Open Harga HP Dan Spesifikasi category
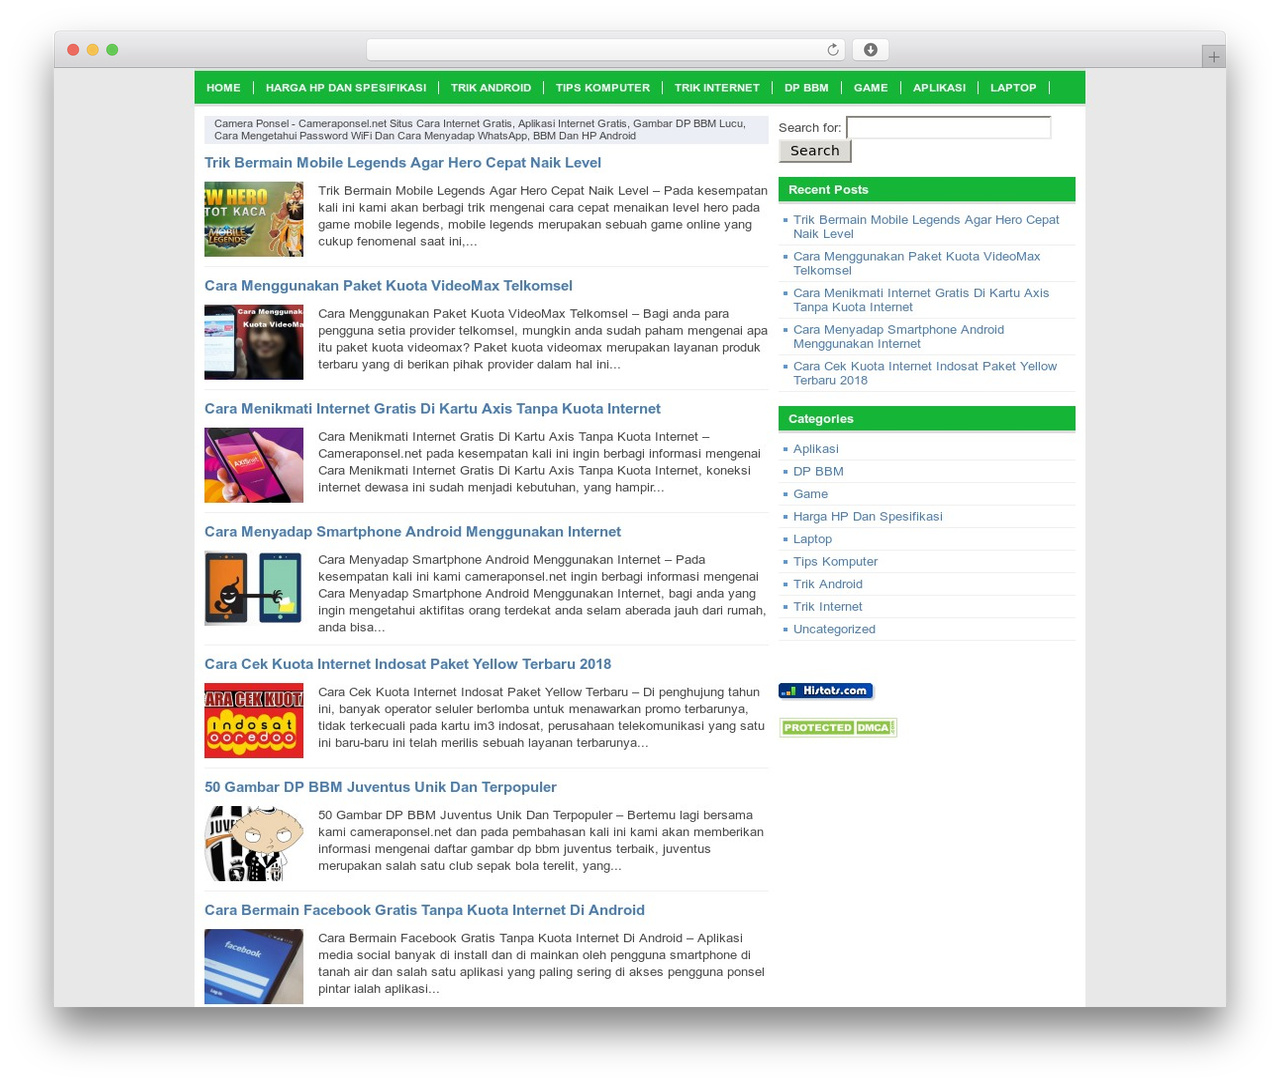Screen dimensions: 1280x1084 tap(868, 517)
